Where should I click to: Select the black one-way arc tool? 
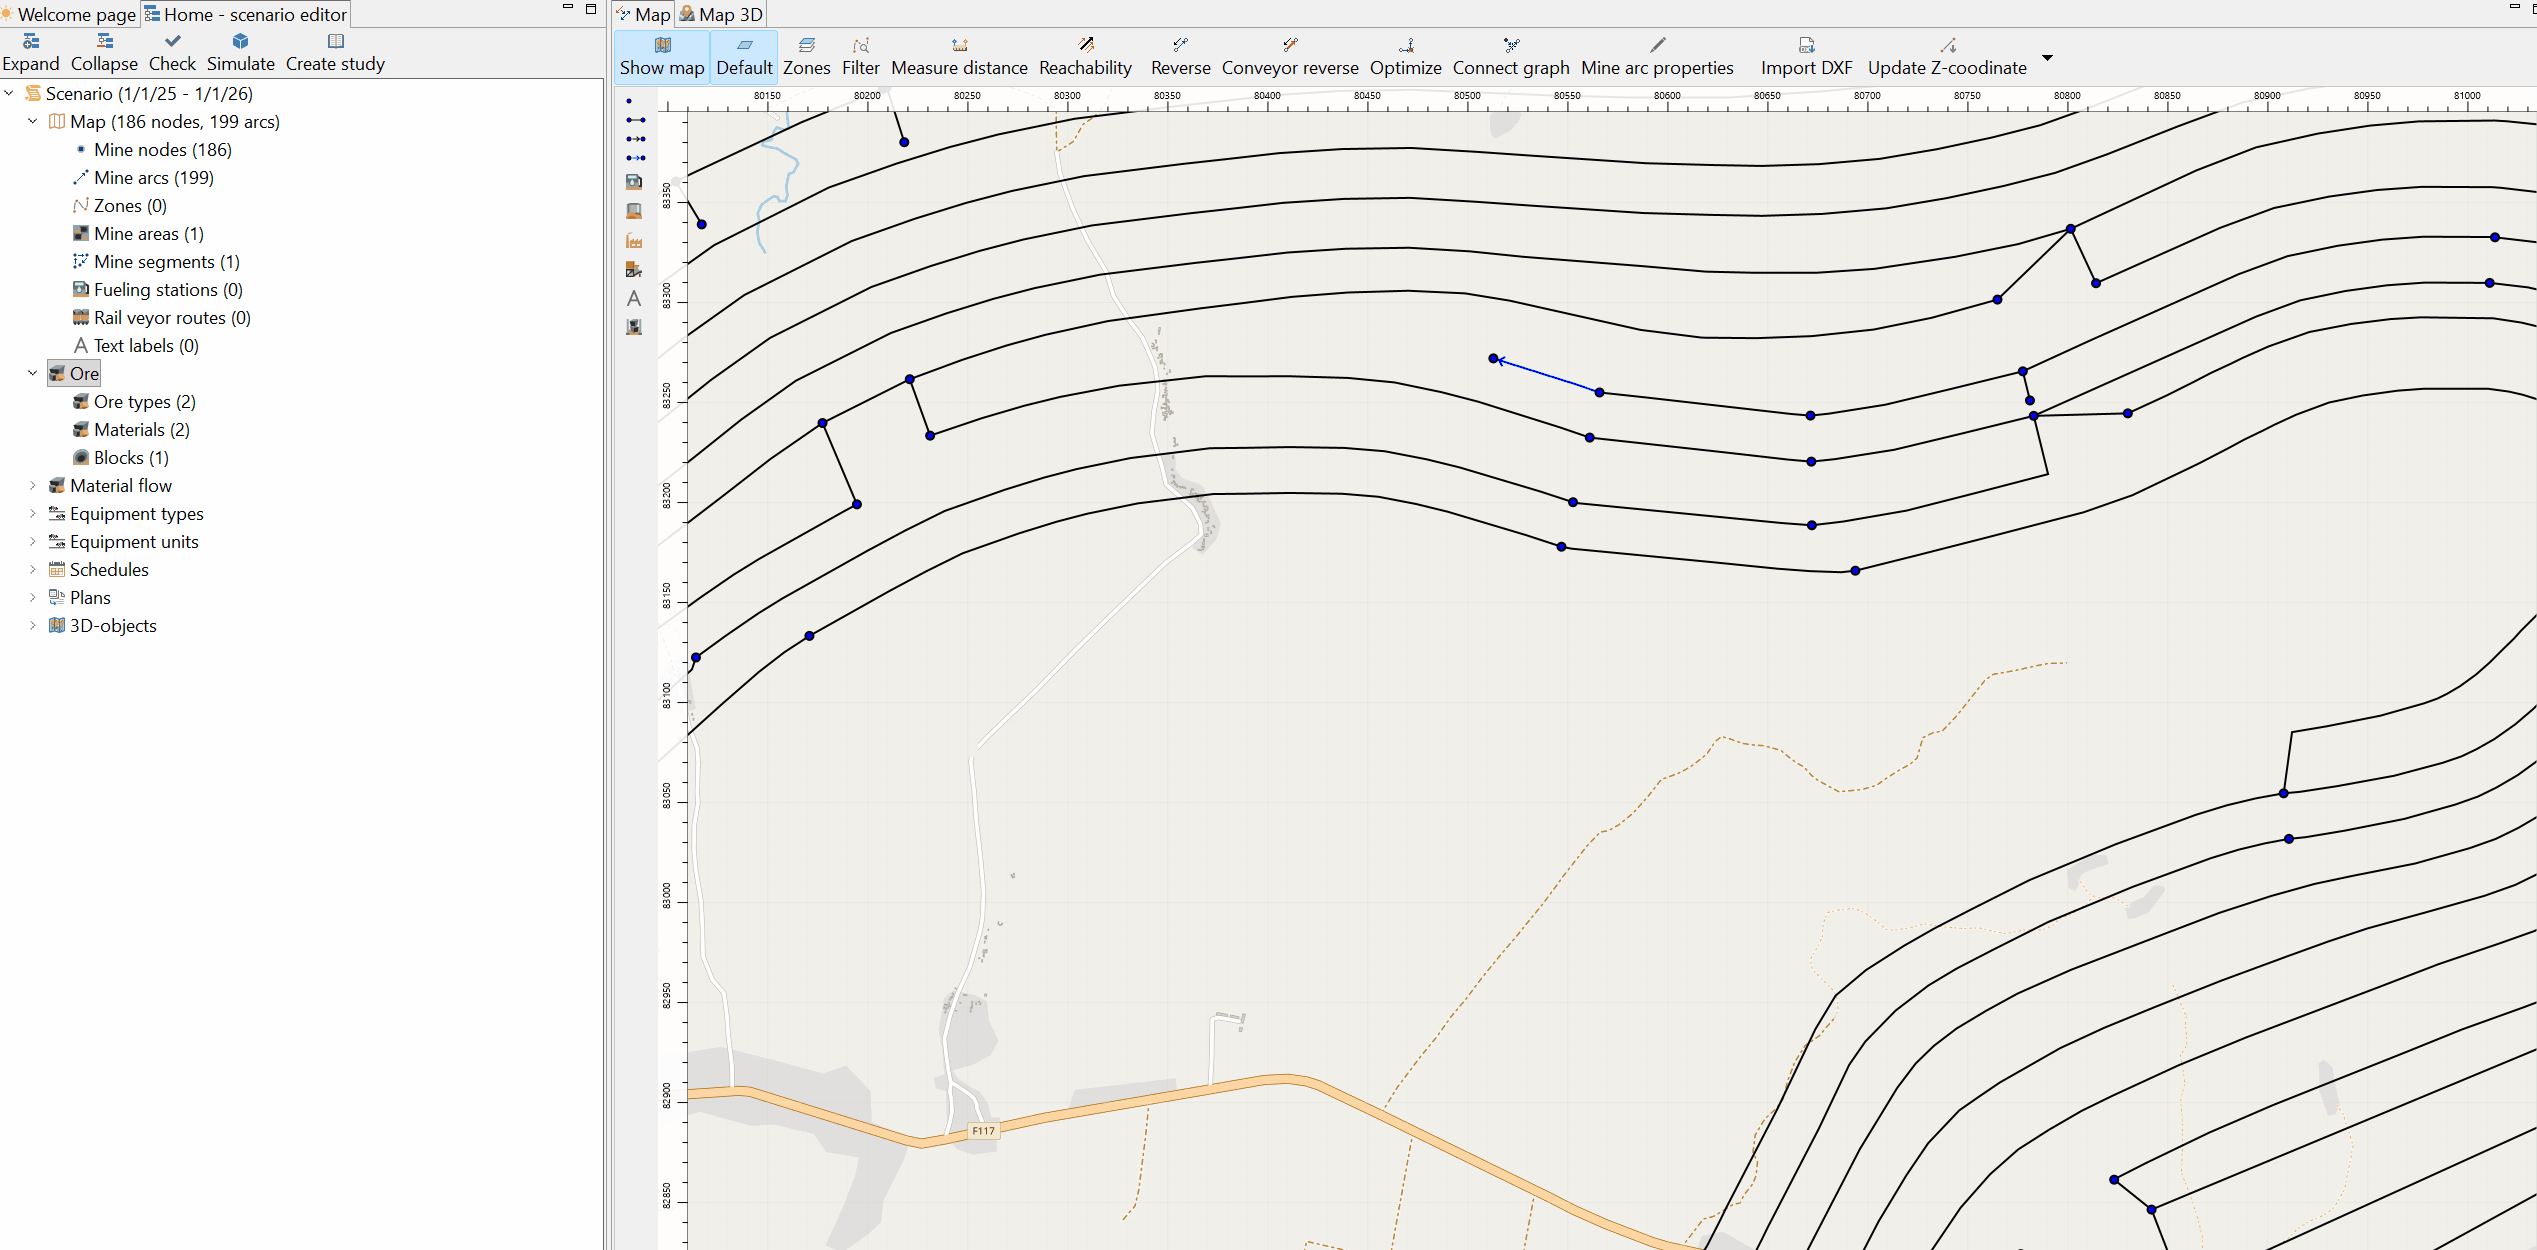click(635, 139)
